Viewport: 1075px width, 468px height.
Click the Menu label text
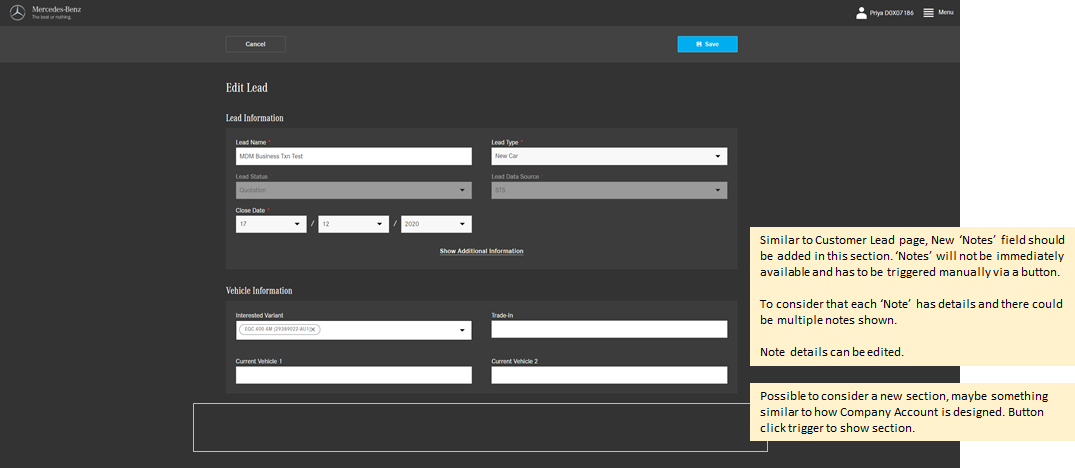(x=945, y=12)
